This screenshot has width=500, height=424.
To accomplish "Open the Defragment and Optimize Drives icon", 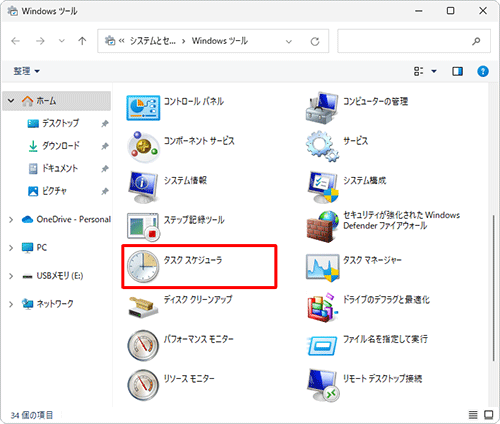I will [x=323, y=307].
